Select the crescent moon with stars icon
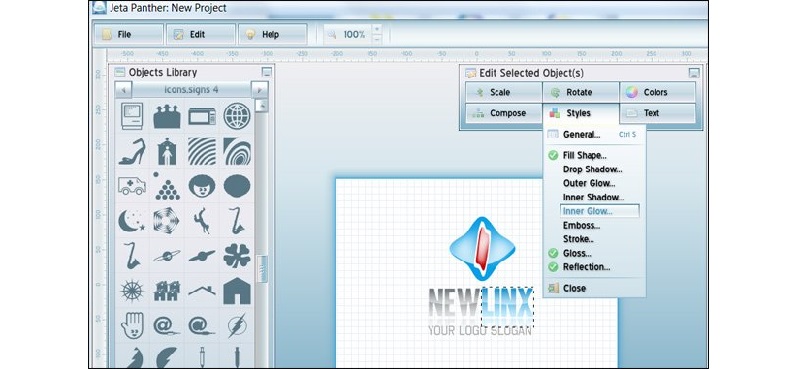800x369 pixels. click(132, 221)
